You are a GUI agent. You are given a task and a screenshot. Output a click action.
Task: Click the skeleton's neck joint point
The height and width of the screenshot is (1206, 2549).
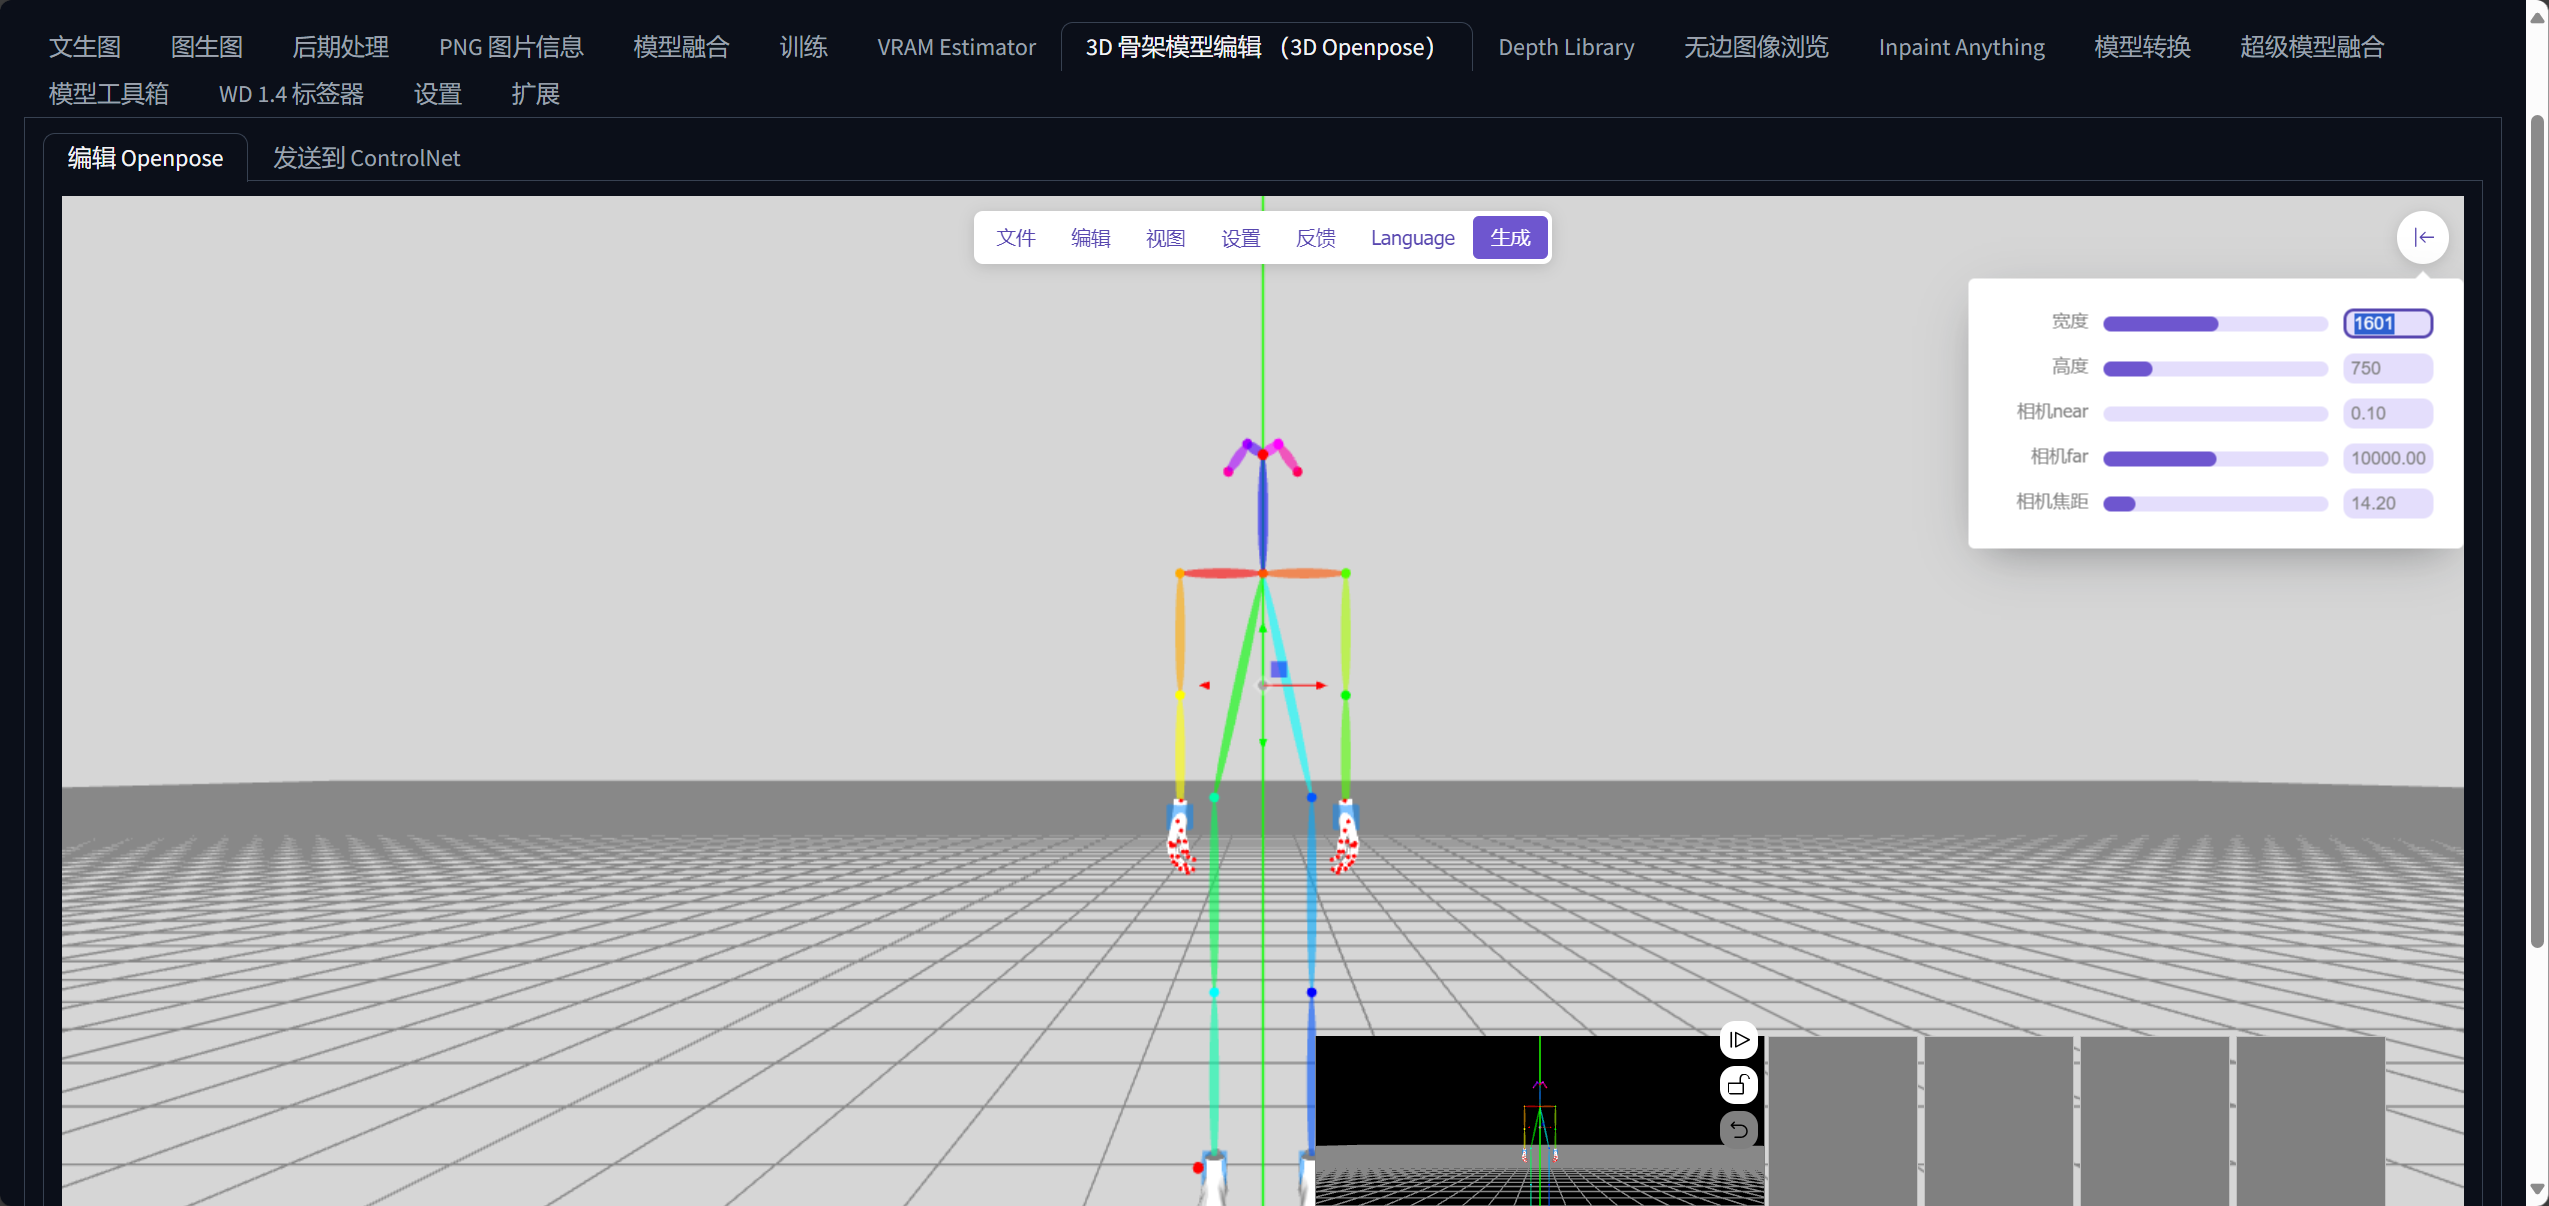(x=1263, y=573)
